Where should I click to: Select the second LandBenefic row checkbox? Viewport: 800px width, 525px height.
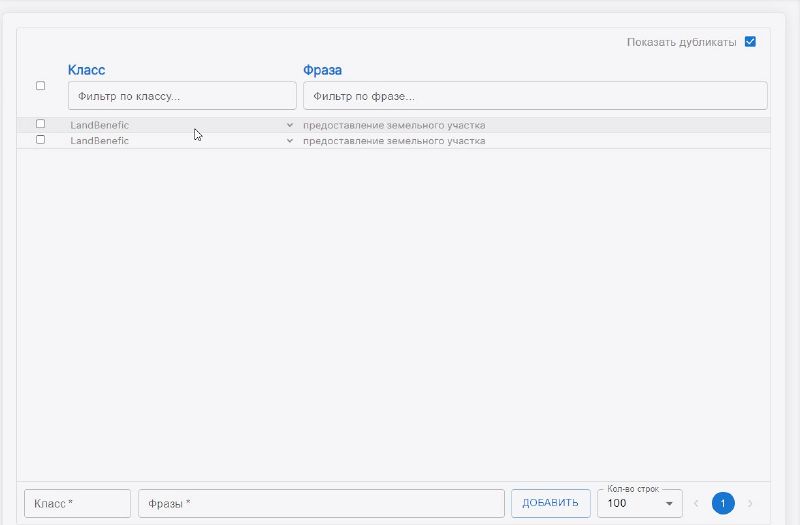[x=41, y=140]
